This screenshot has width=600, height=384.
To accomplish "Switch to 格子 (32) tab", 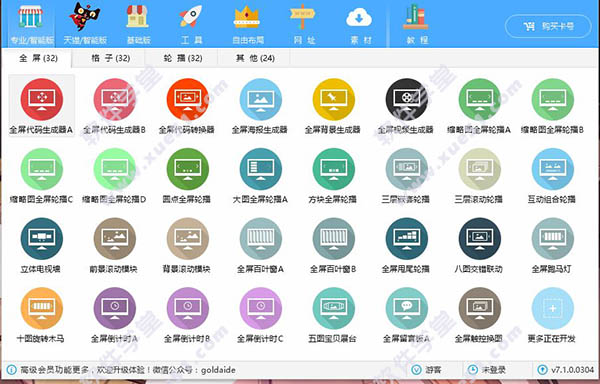I will [109, 58].
